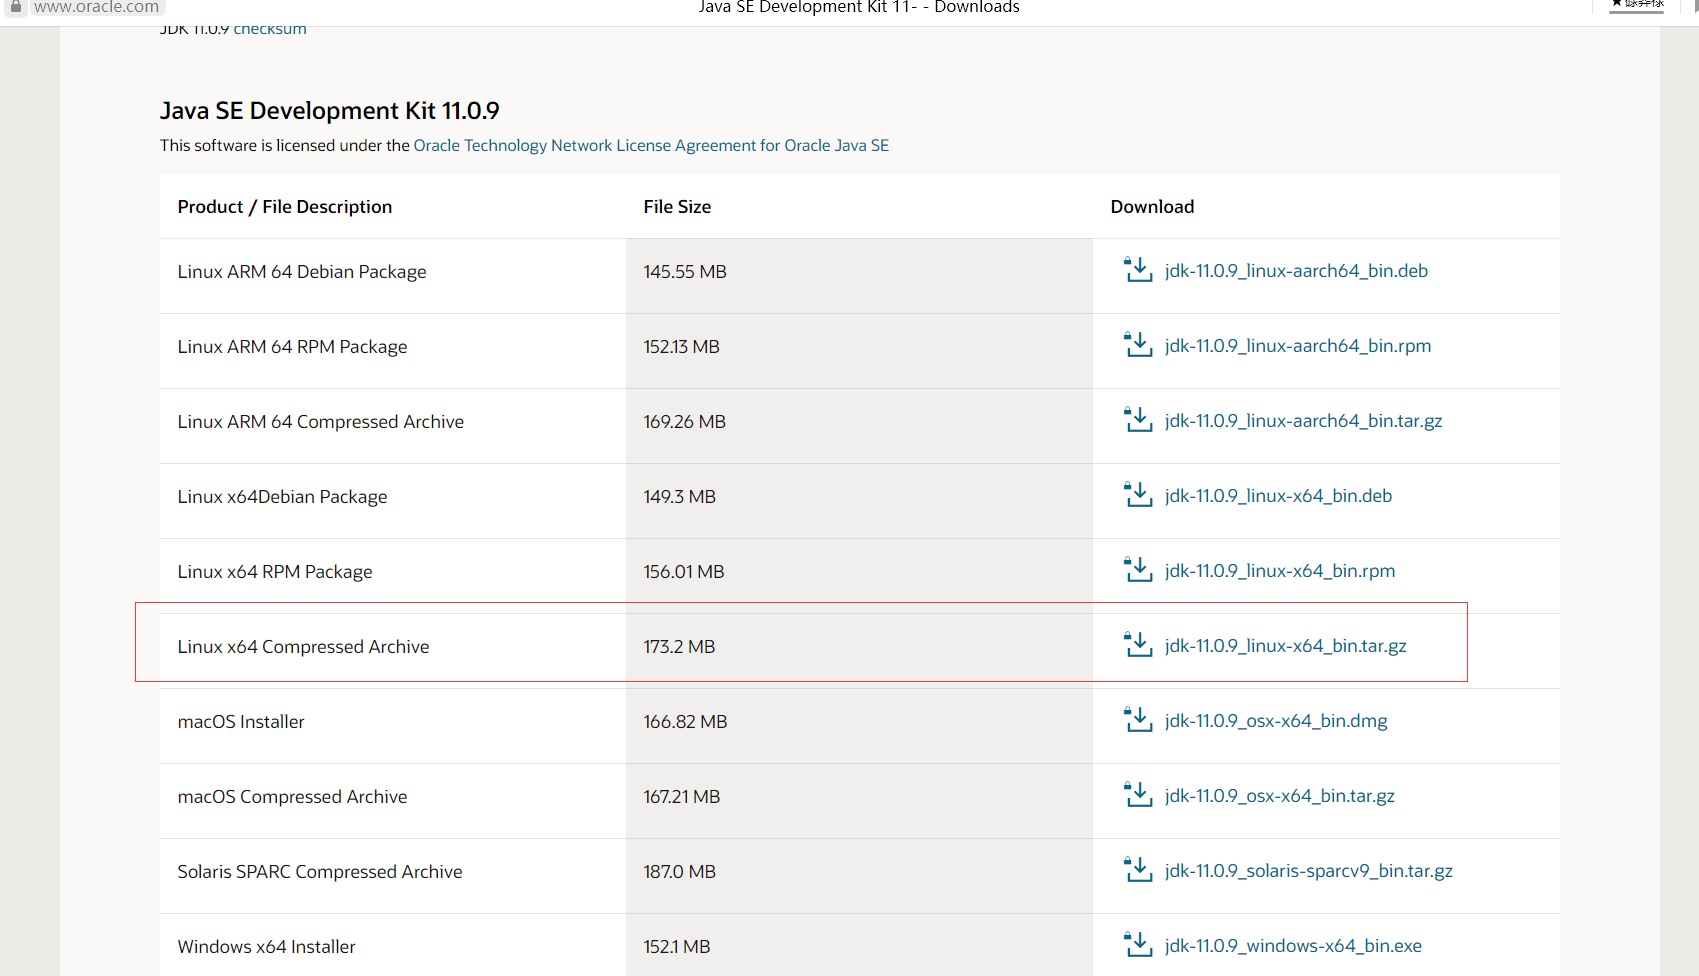Viewport: 1699px width, 976px height.
Task: Download jdk-11.0.9_linux-x64_bin.deb file link
Action: tap(1278, 496)
